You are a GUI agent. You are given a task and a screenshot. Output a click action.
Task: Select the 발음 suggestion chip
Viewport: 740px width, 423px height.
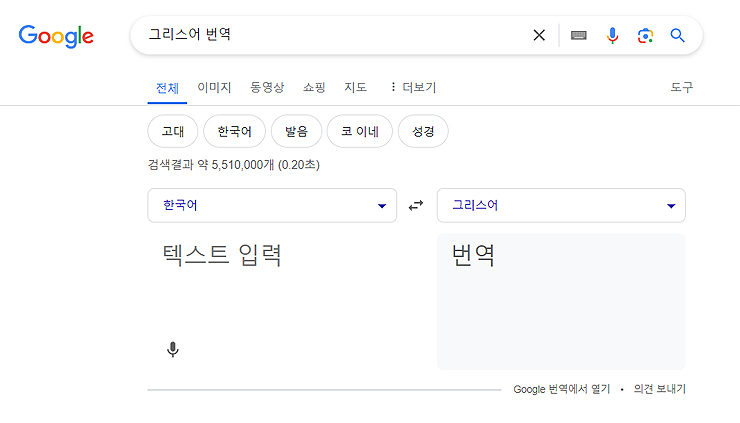[x=296, y=131]
